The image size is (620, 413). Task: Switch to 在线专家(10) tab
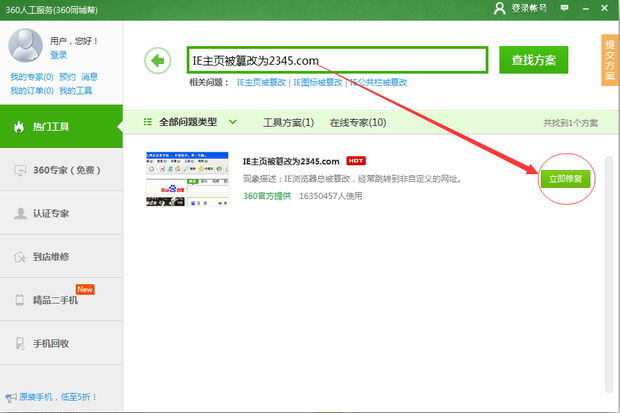coord(358,123)
